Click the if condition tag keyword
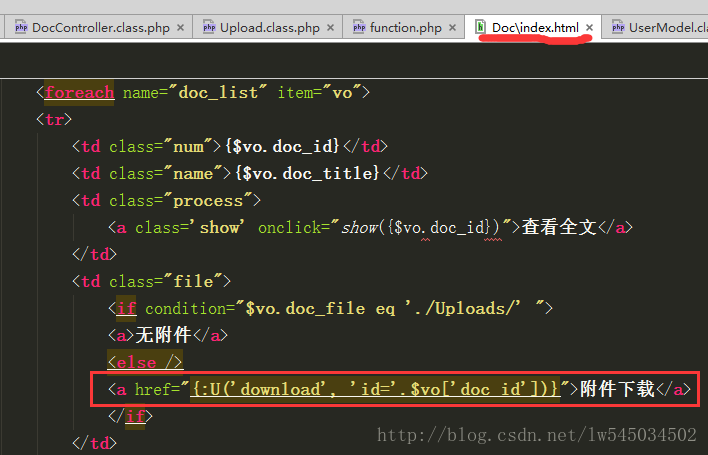The width and height of the screenshot is (708, 455). pos(126,308)
